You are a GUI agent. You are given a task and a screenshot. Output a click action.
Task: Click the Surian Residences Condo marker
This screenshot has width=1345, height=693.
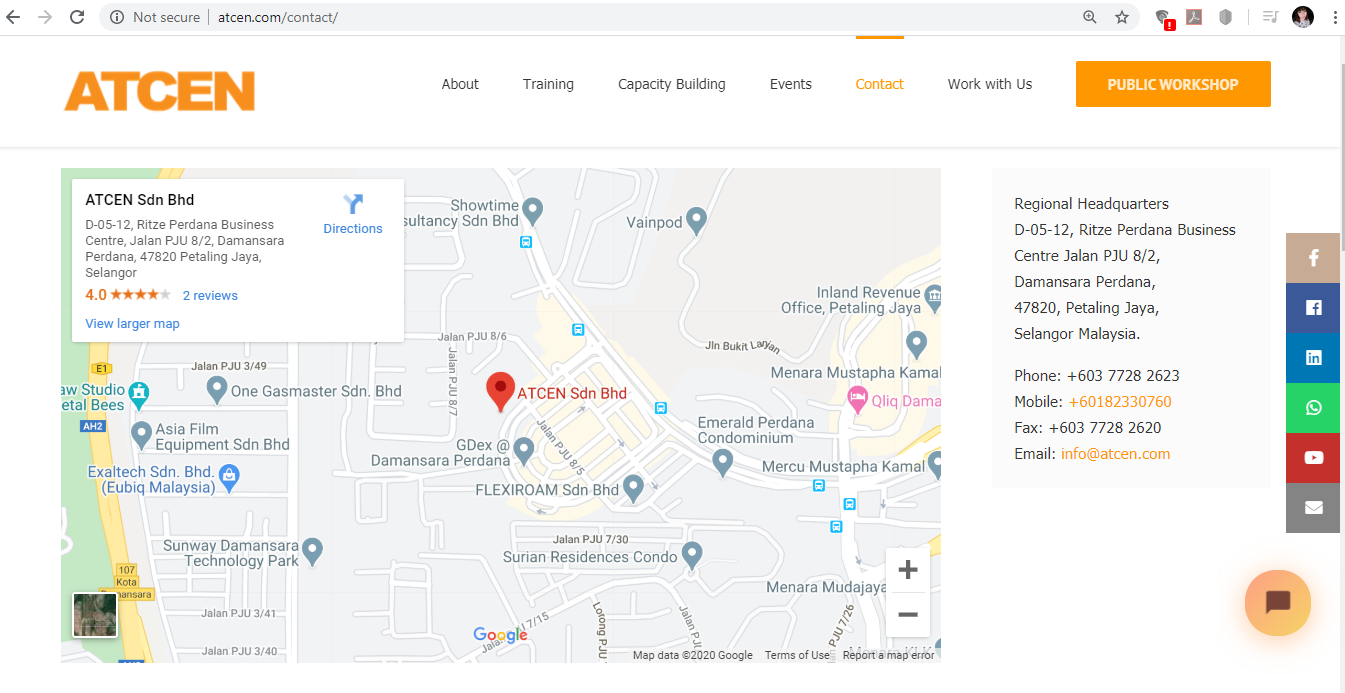click(x=691, y=553)
